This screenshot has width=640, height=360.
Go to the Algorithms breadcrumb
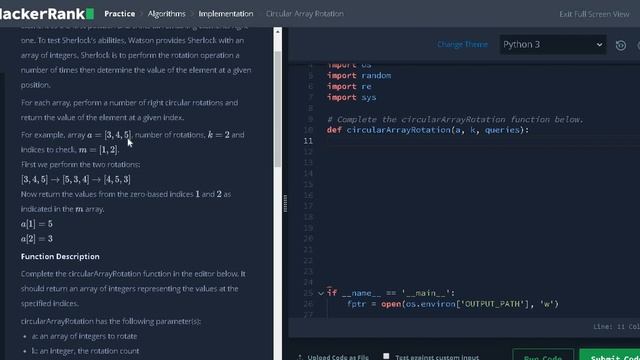tap(167, 13)
